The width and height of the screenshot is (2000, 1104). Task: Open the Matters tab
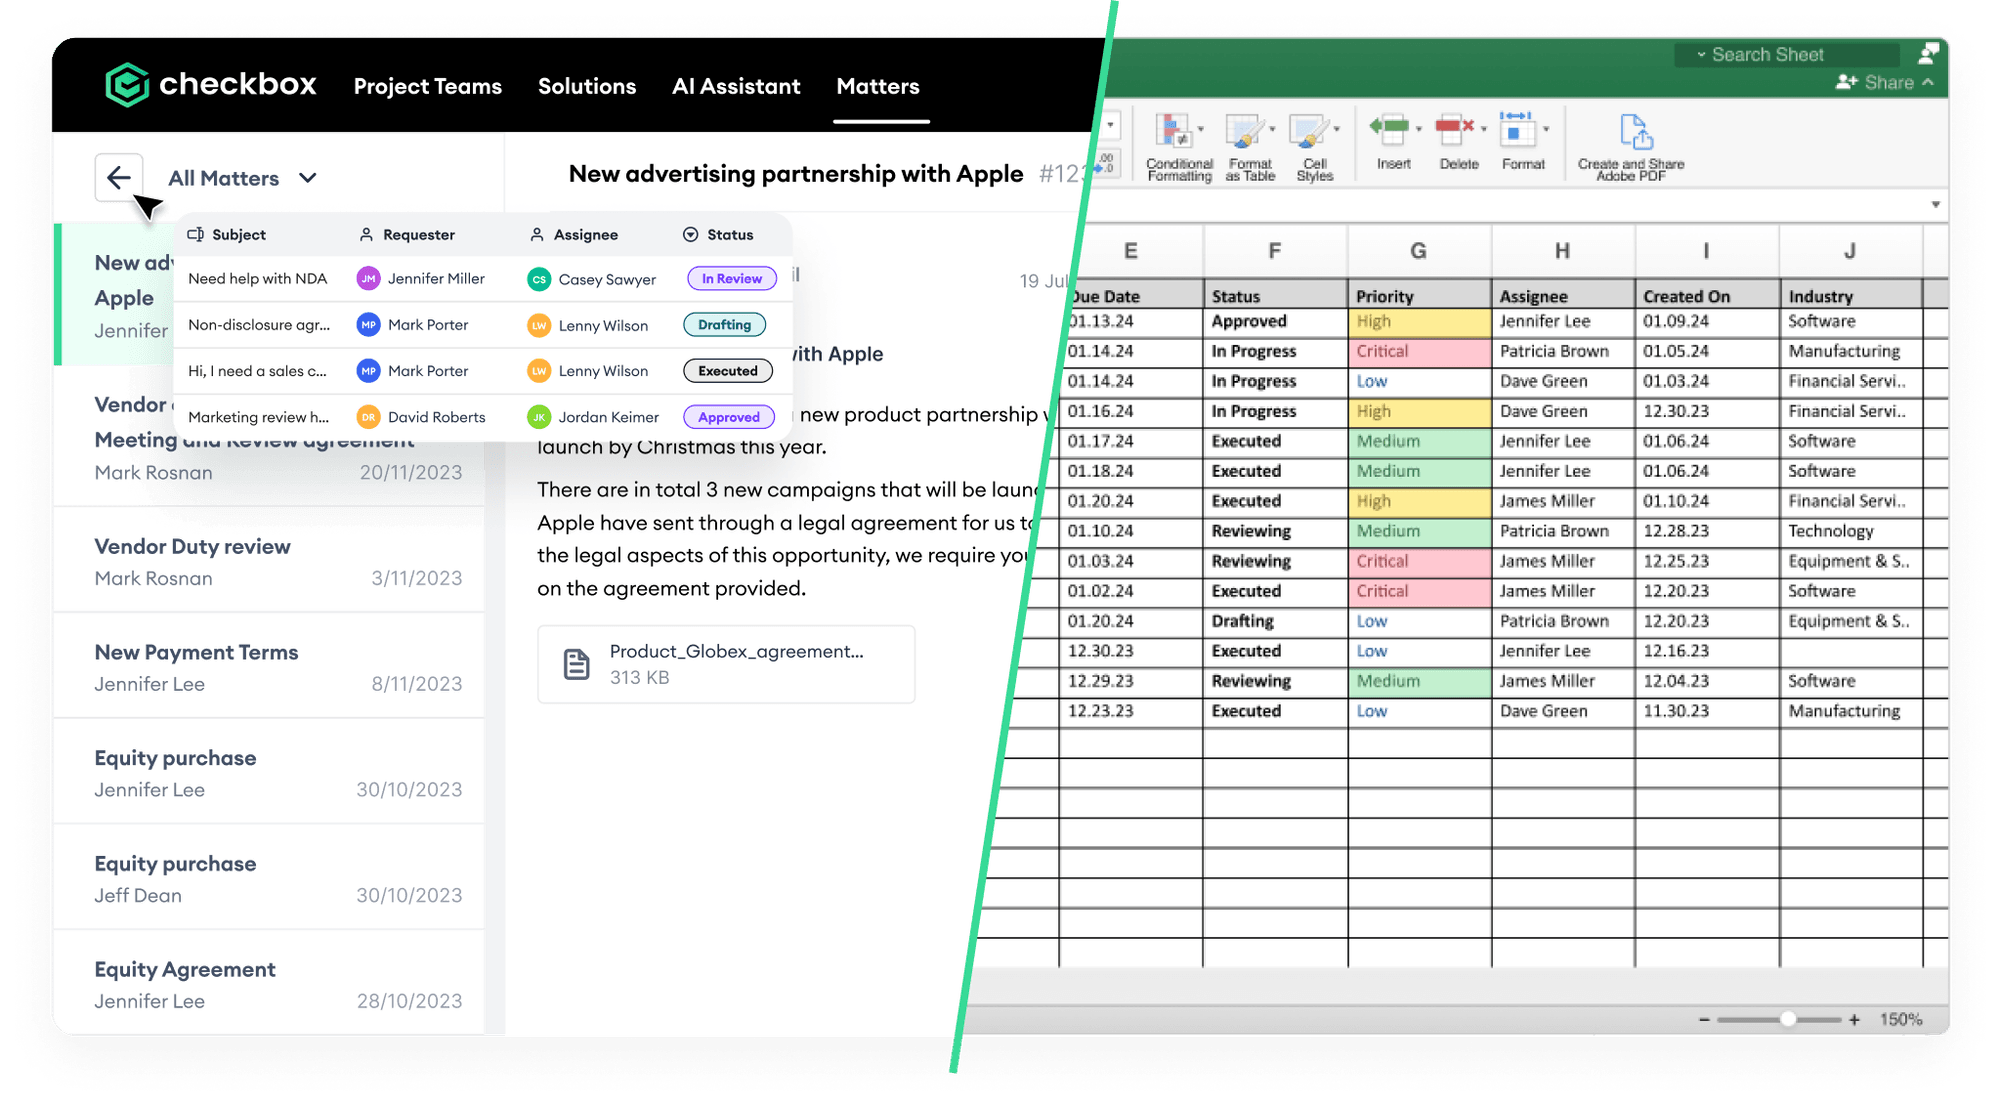coord(877,86)
